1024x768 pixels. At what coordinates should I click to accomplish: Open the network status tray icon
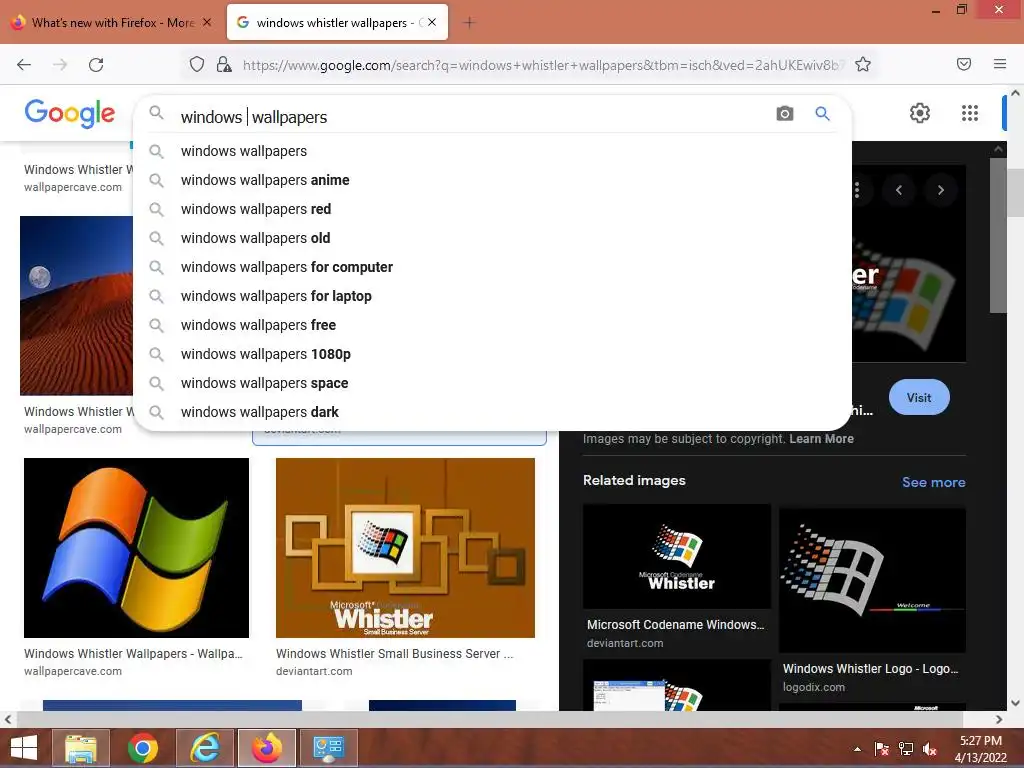(x=906, y=749)
